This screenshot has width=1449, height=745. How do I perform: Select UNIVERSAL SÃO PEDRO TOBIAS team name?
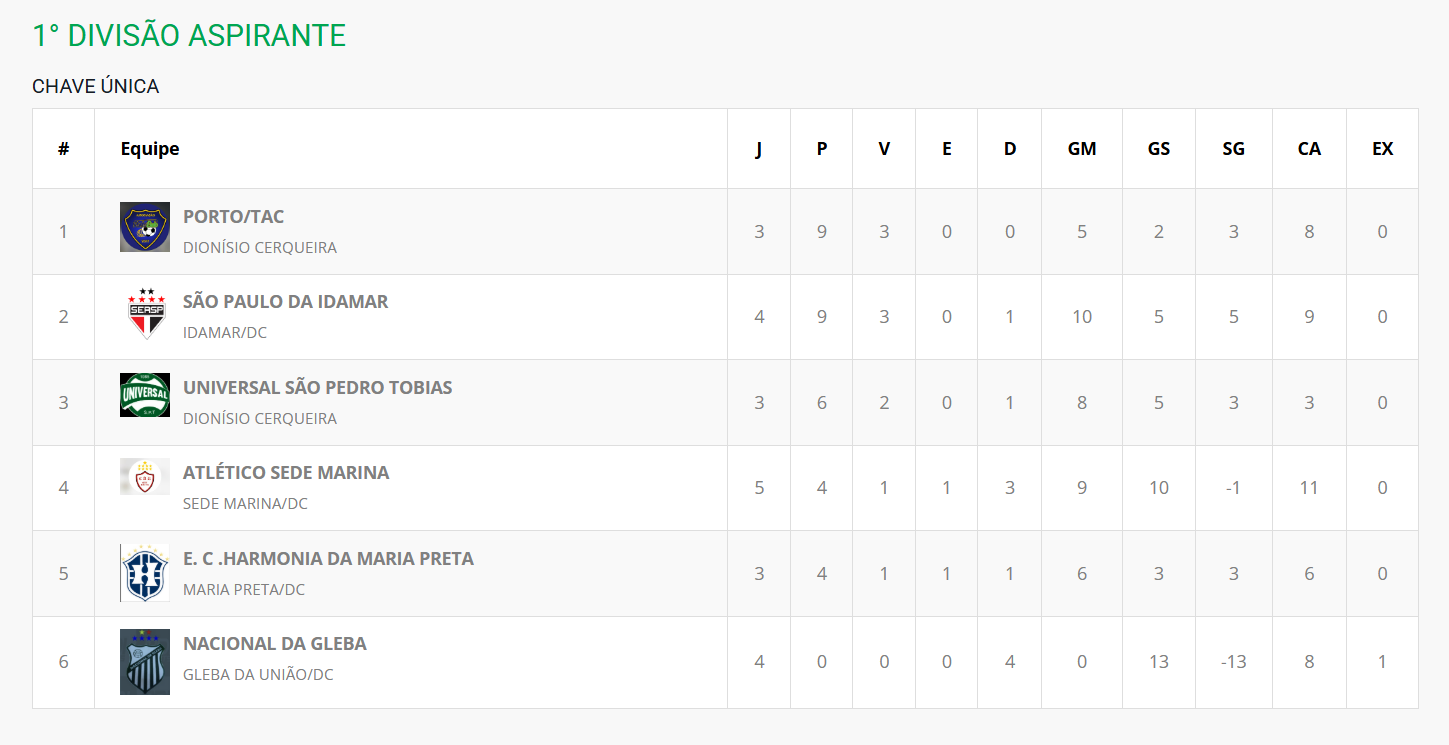(x=317, y=388)
